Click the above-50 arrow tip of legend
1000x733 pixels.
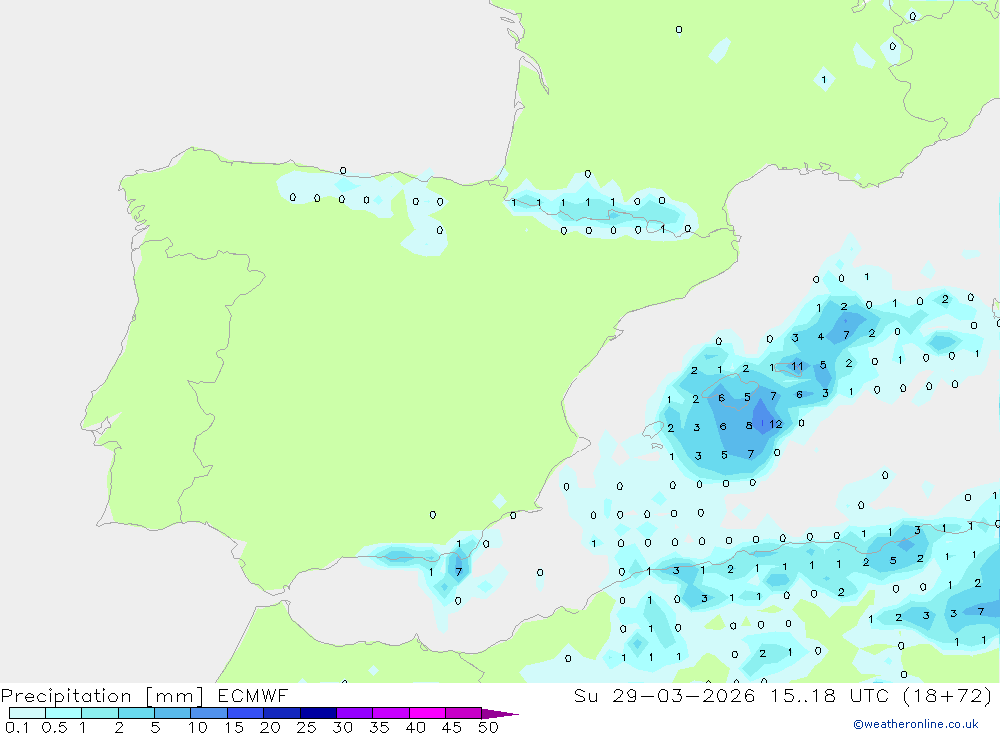pyautogui.click(x=499, y=714)
